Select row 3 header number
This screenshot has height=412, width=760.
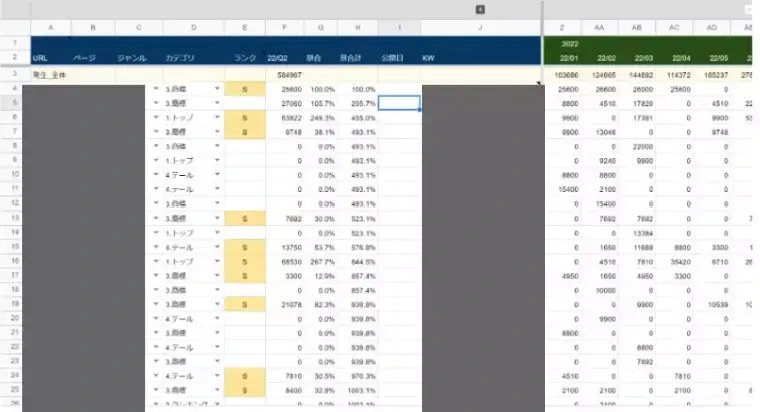15,74
